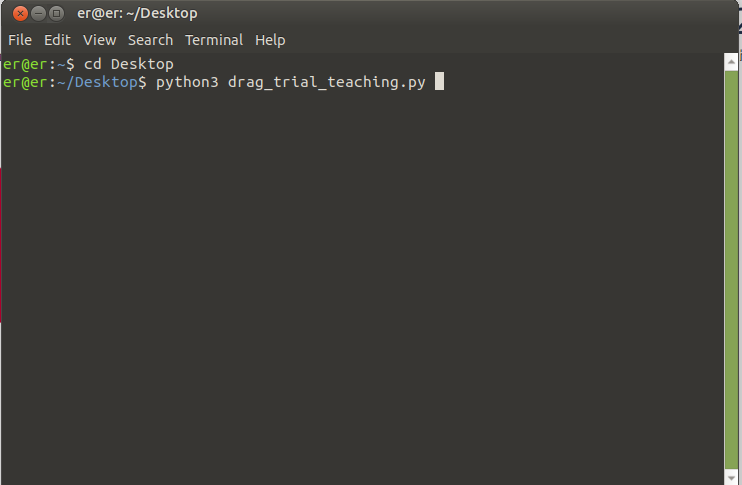This screenshot has height=485, width=742.
Task: Click the "cd Desktop" command text
Action: pyautogui.click(x=128, y=64)
